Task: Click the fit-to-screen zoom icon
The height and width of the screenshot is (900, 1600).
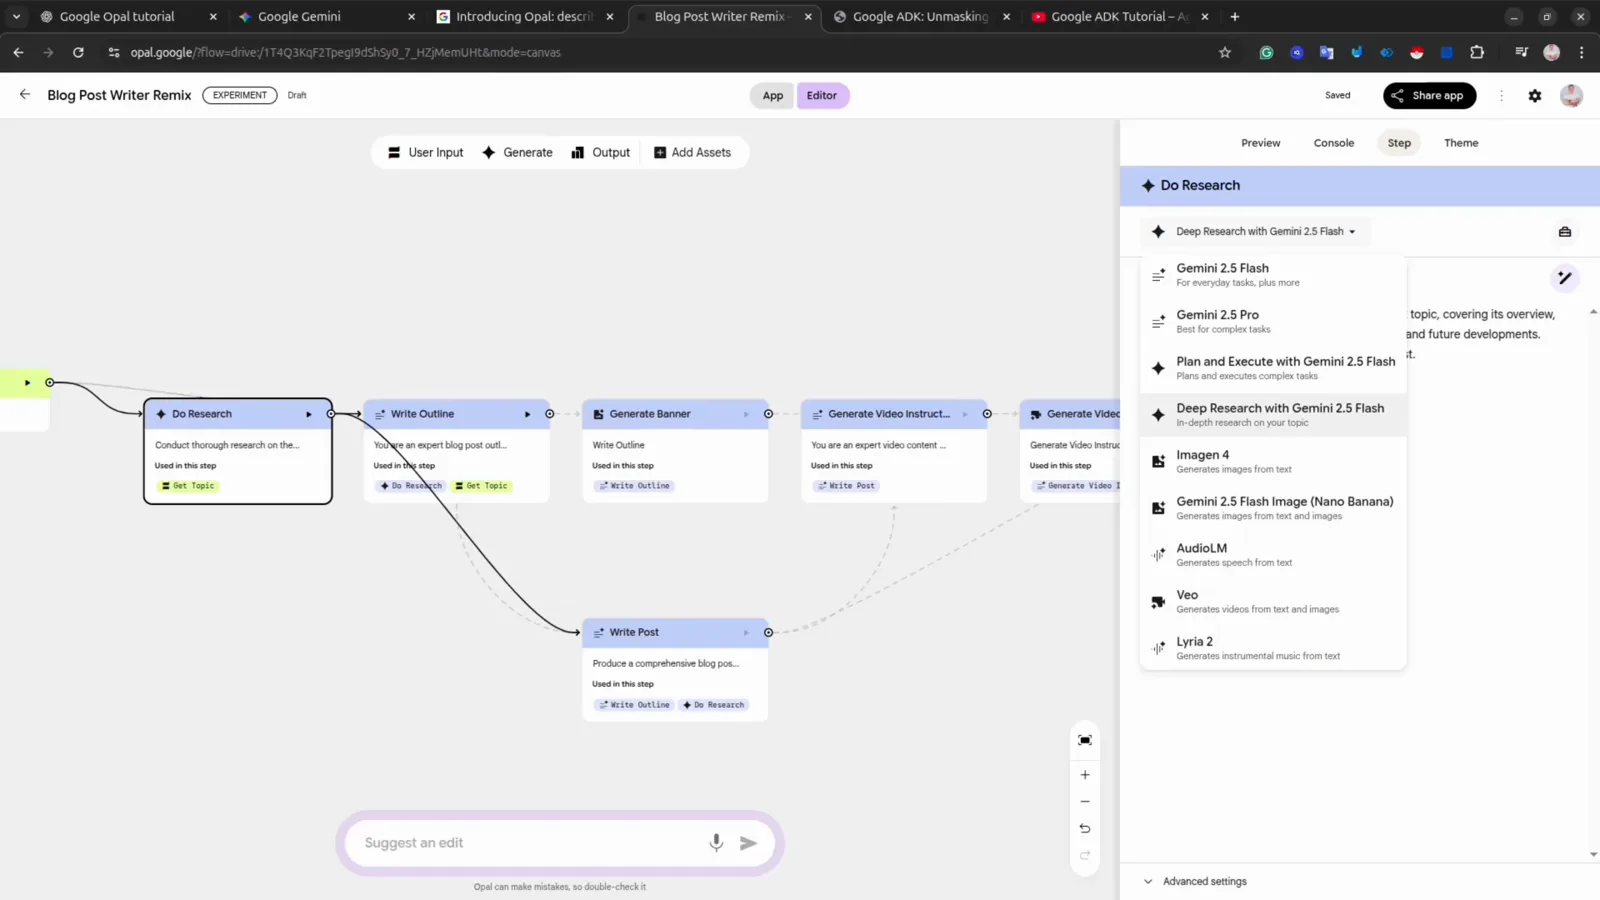Action: coord(1085,740)
